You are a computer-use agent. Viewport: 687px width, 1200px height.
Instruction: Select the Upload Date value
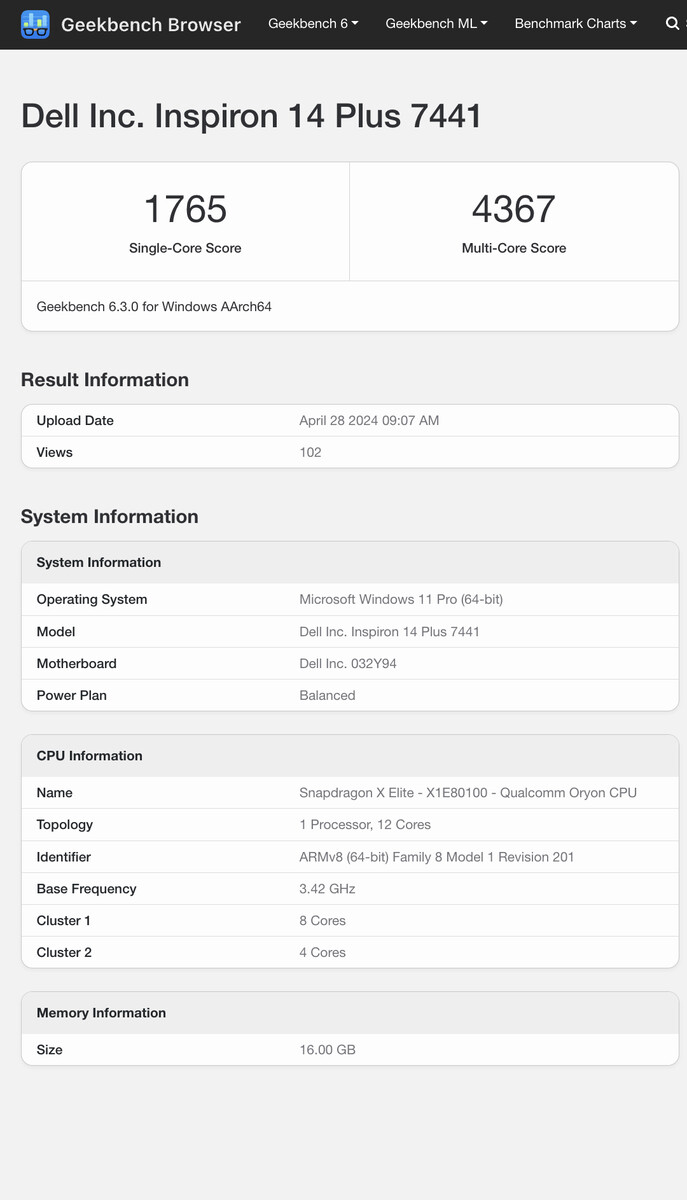[369, 420]
